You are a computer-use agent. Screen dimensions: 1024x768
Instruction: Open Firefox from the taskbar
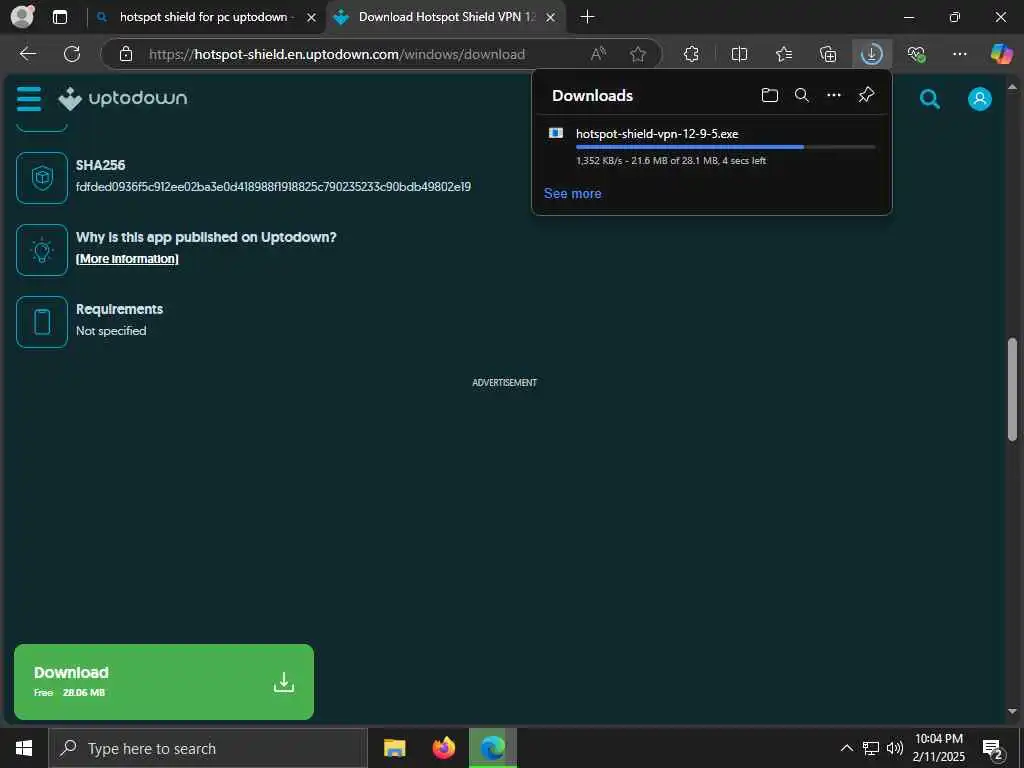(444, 748)
